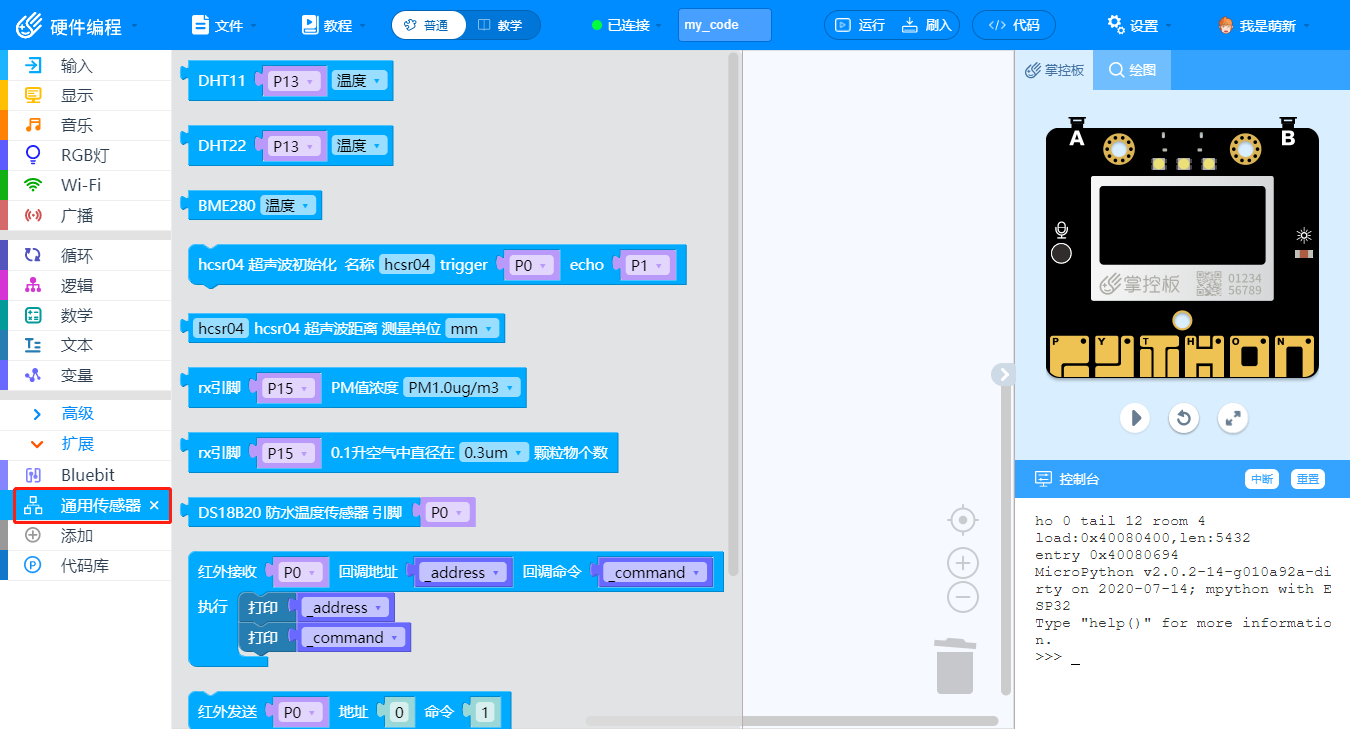This screenshot has height=729, width=1350.
Task: Click the light sensor icon on the board
Action: tap(1303, 236)
